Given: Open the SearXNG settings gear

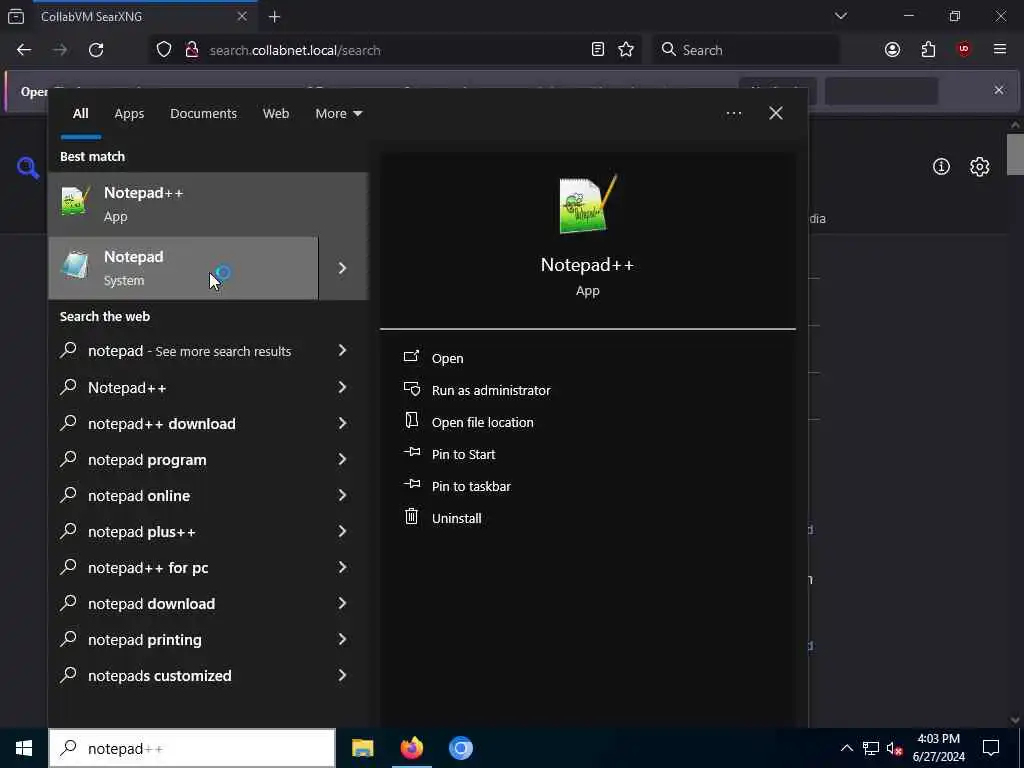Looking at the screenshot, I should point(979,167).
